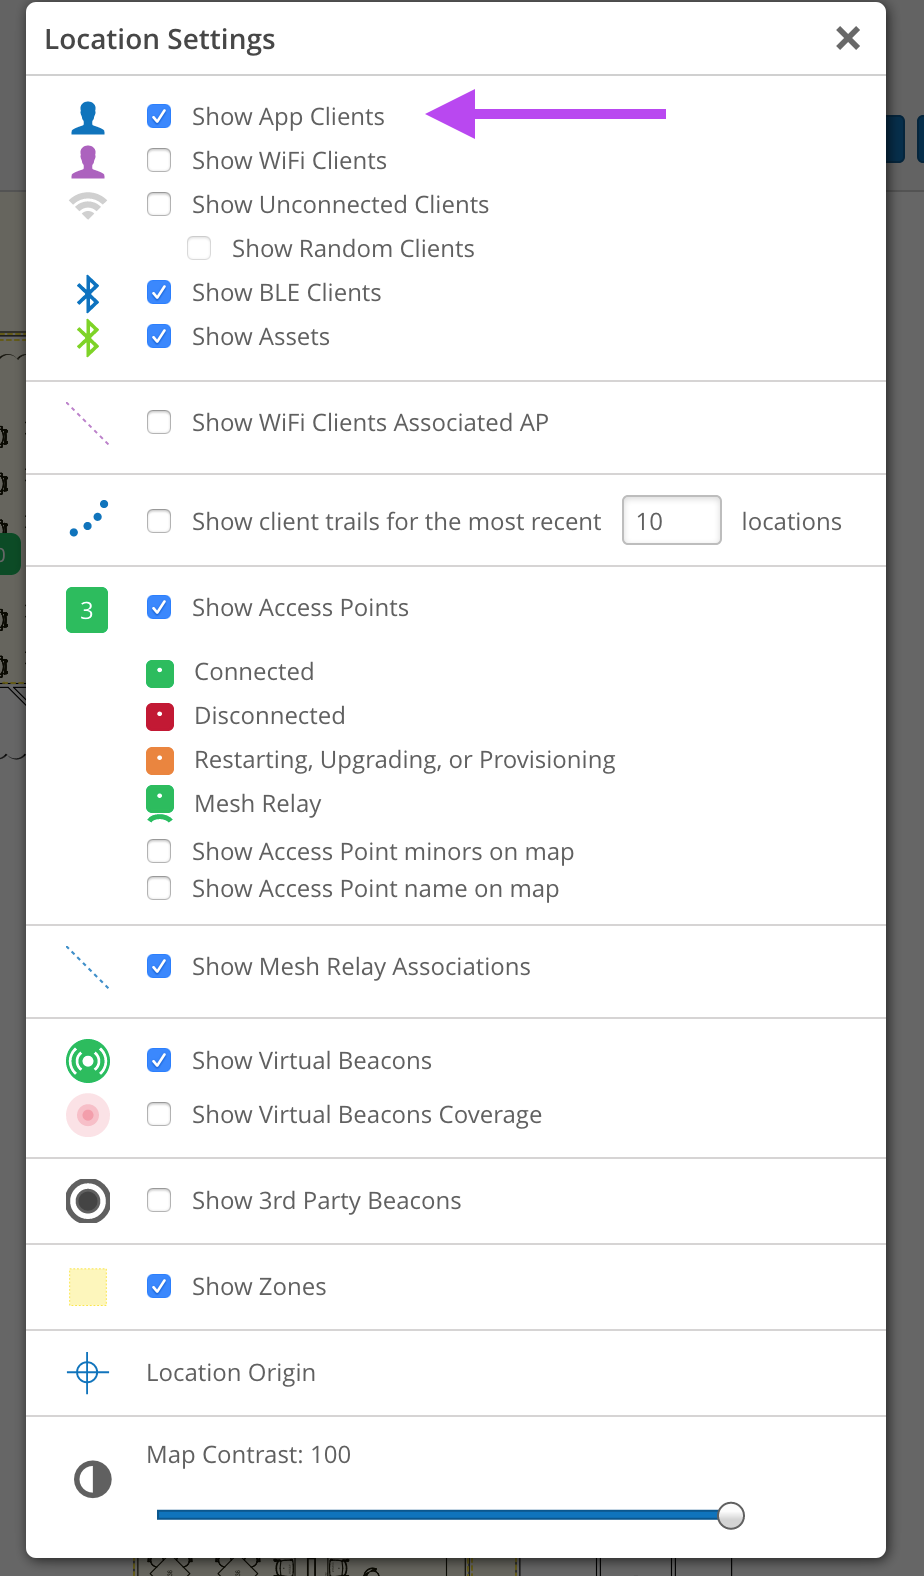
Task: Click the Location Origin label
Action: [231, 1373]
